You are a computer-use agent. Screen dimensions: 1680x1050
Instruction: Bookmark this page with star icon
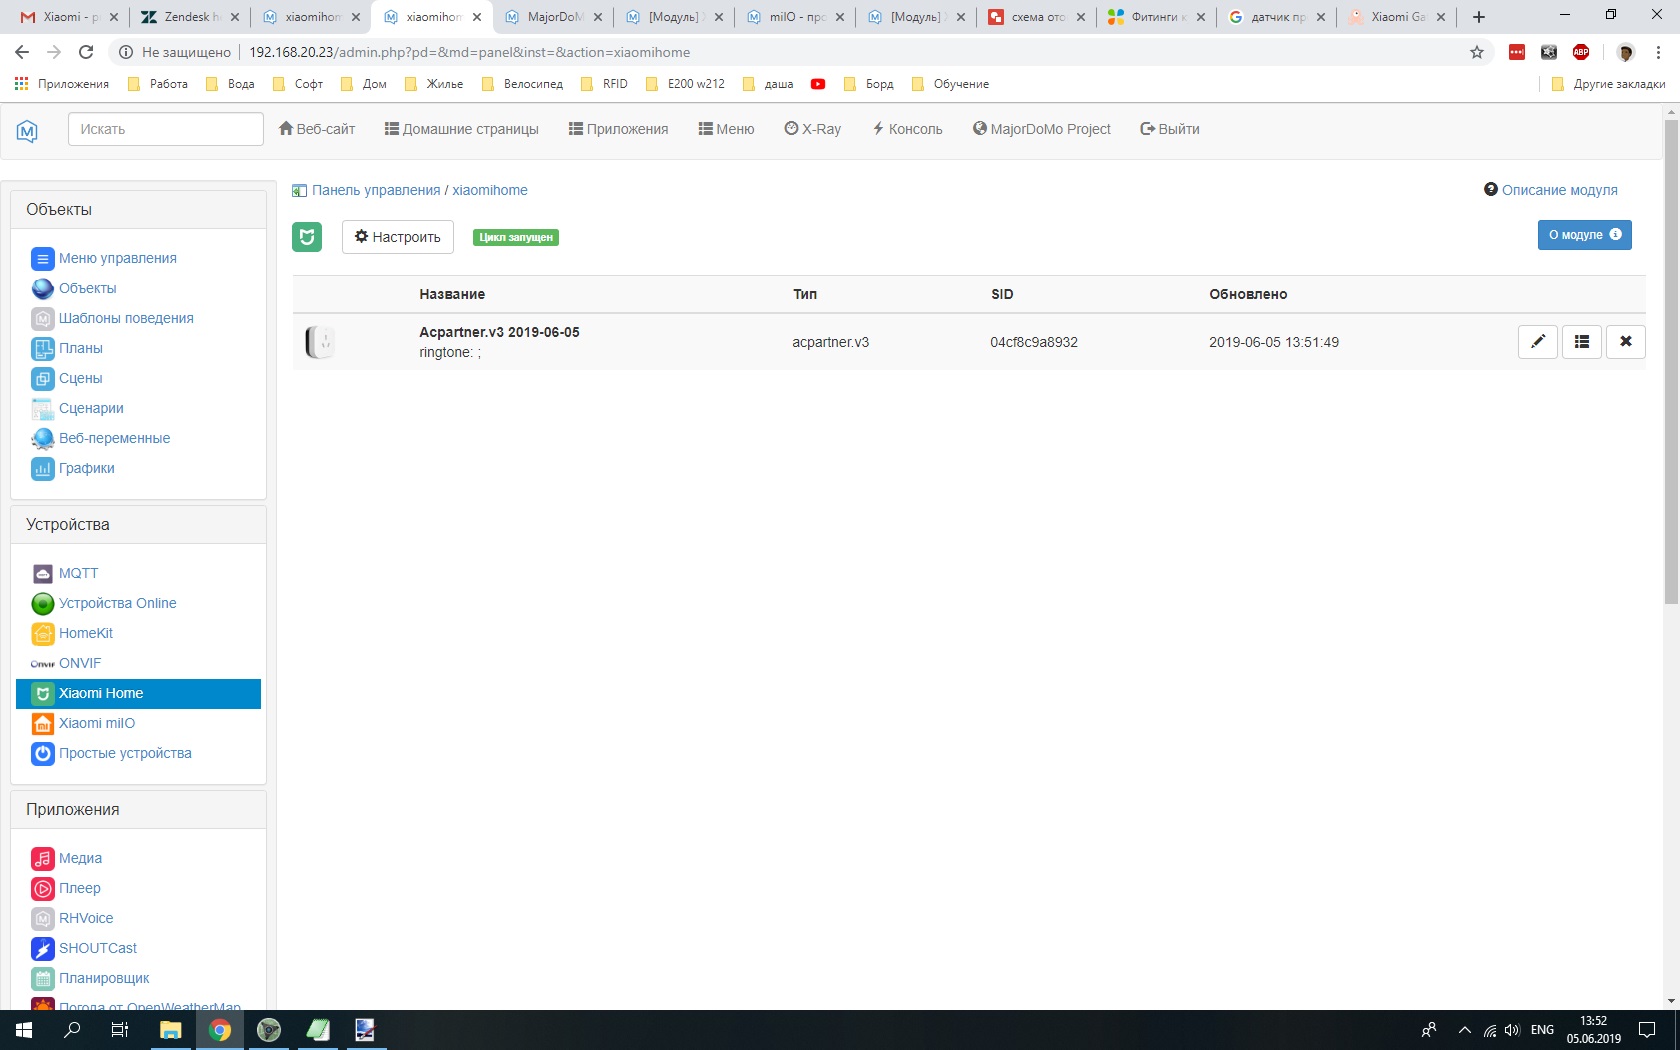(1477, 52)
